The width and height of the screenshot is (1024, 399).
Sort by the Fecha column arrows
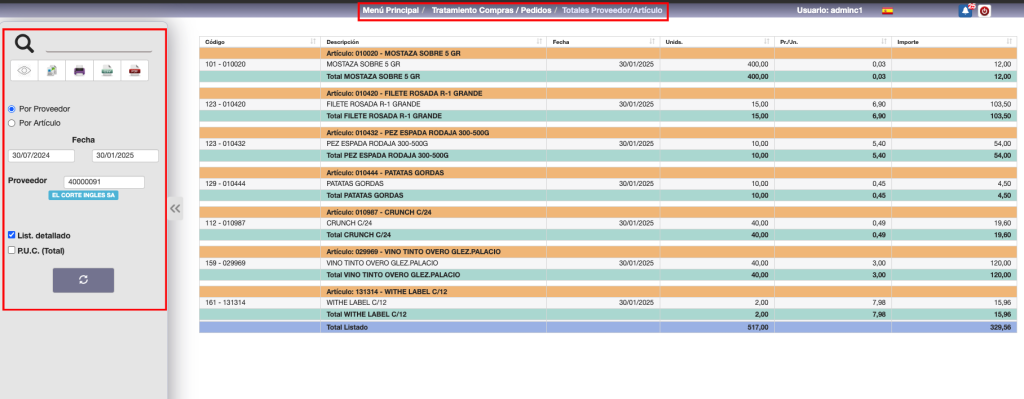(x=652, y=41)
